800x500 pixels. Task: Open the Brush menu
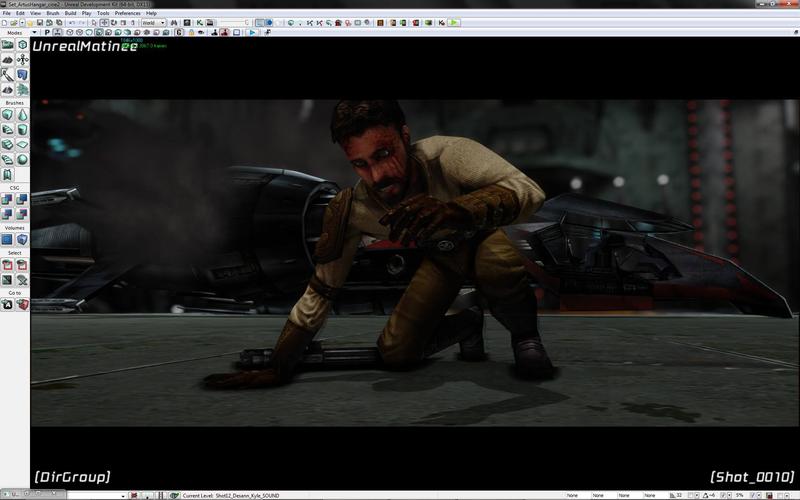(53, 13)
